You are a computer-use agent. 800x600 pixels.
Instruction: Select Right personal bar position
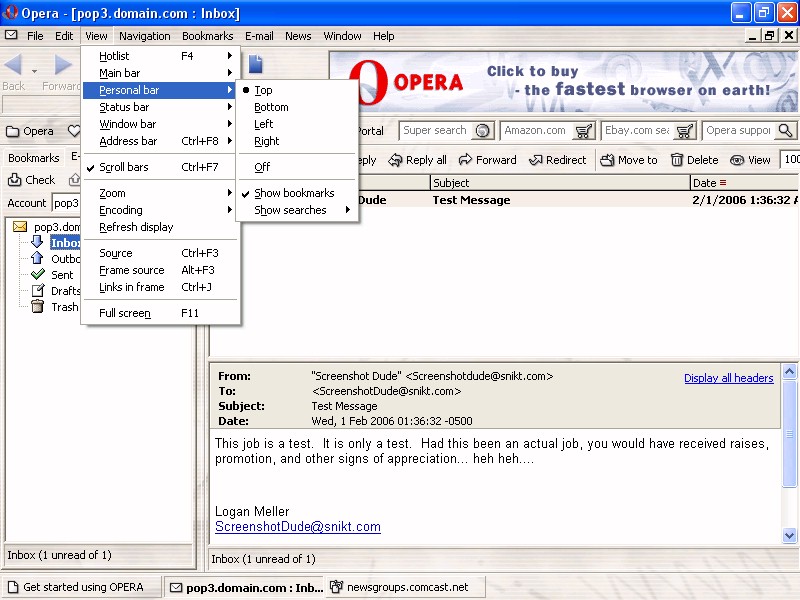tap(296, 141)
